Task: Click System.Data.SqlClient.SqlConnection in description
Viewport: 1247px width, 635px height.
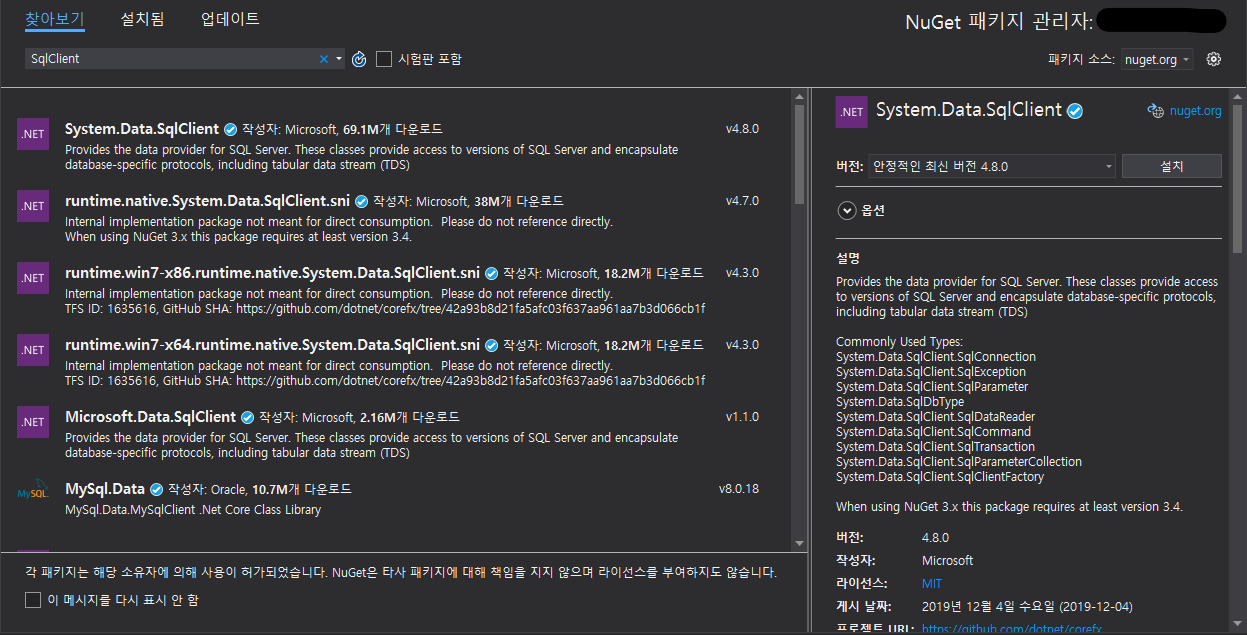Action: (936, 357)
